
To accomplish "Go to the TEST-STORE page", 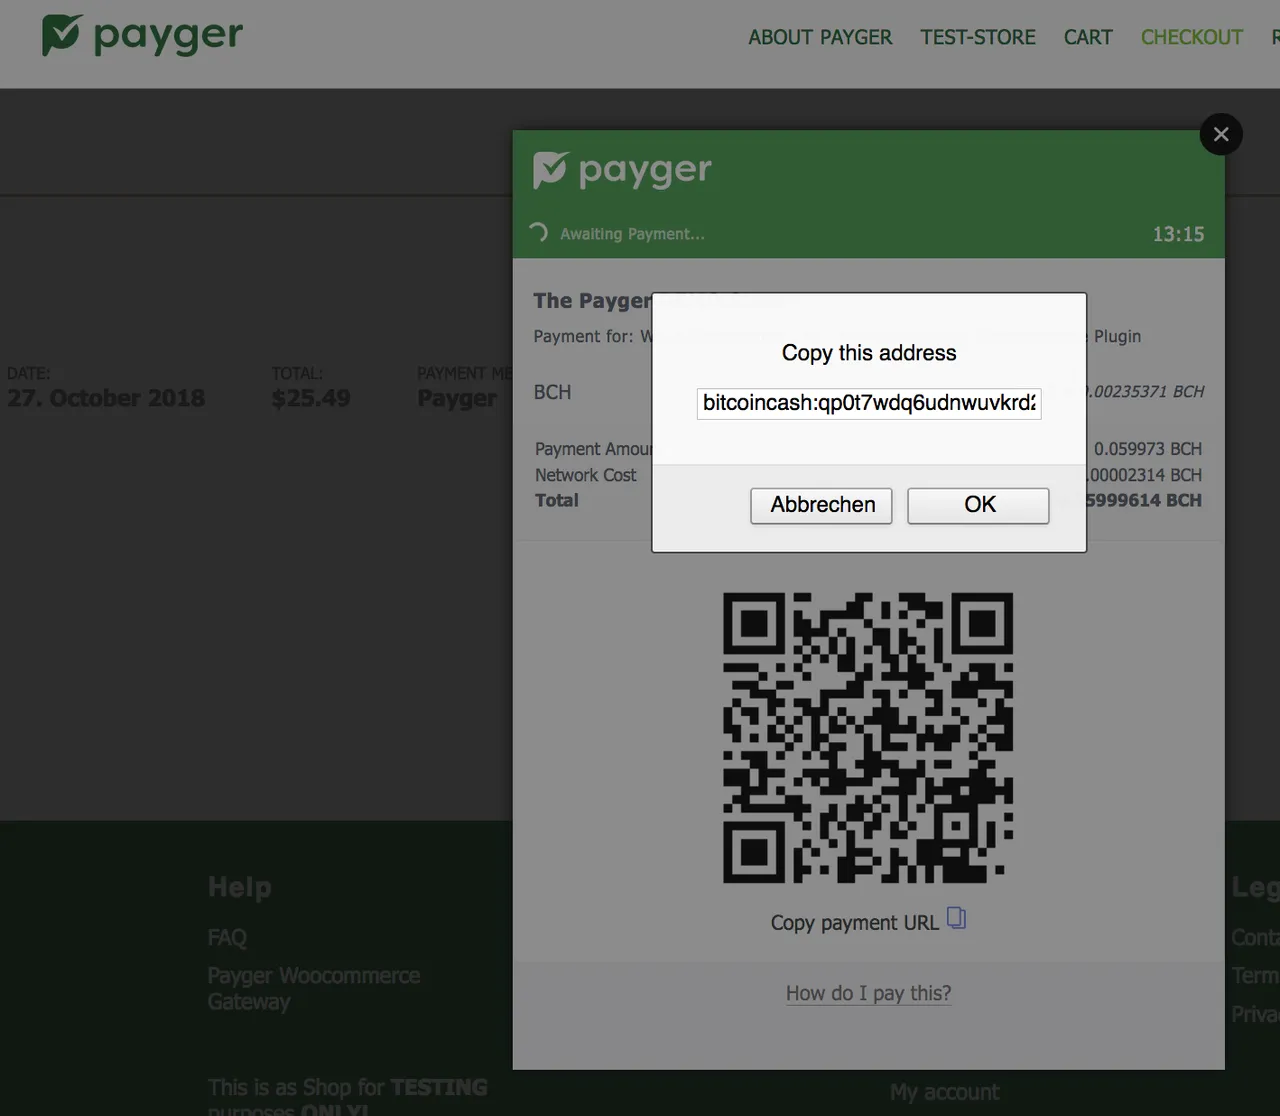I will pyautogui.click(x=978, y=37).
